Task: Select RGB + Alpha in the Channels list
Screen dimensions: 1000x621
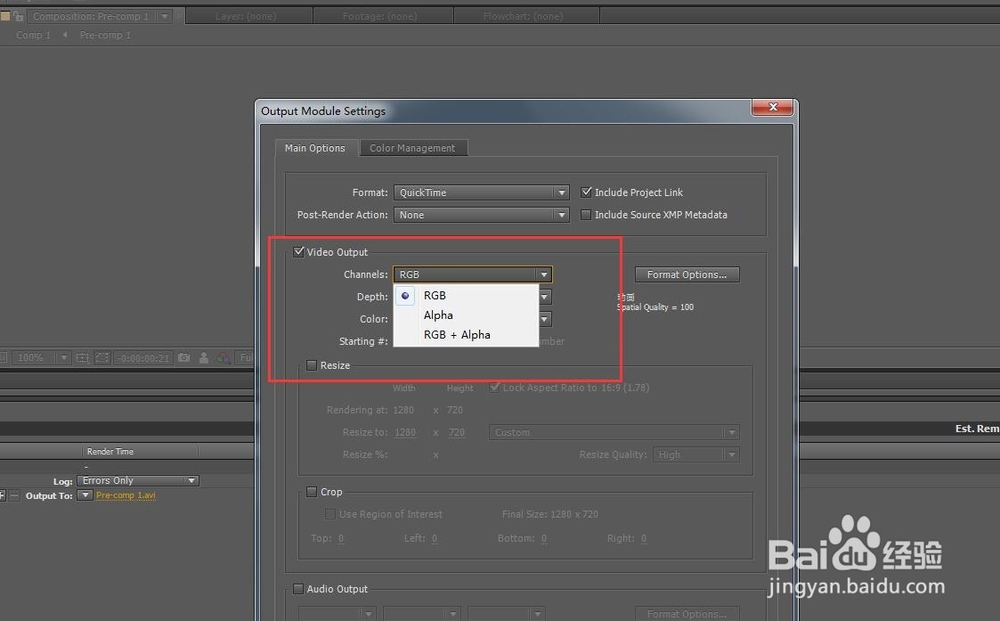Action: pyautogui.click(x=466, y=335)
